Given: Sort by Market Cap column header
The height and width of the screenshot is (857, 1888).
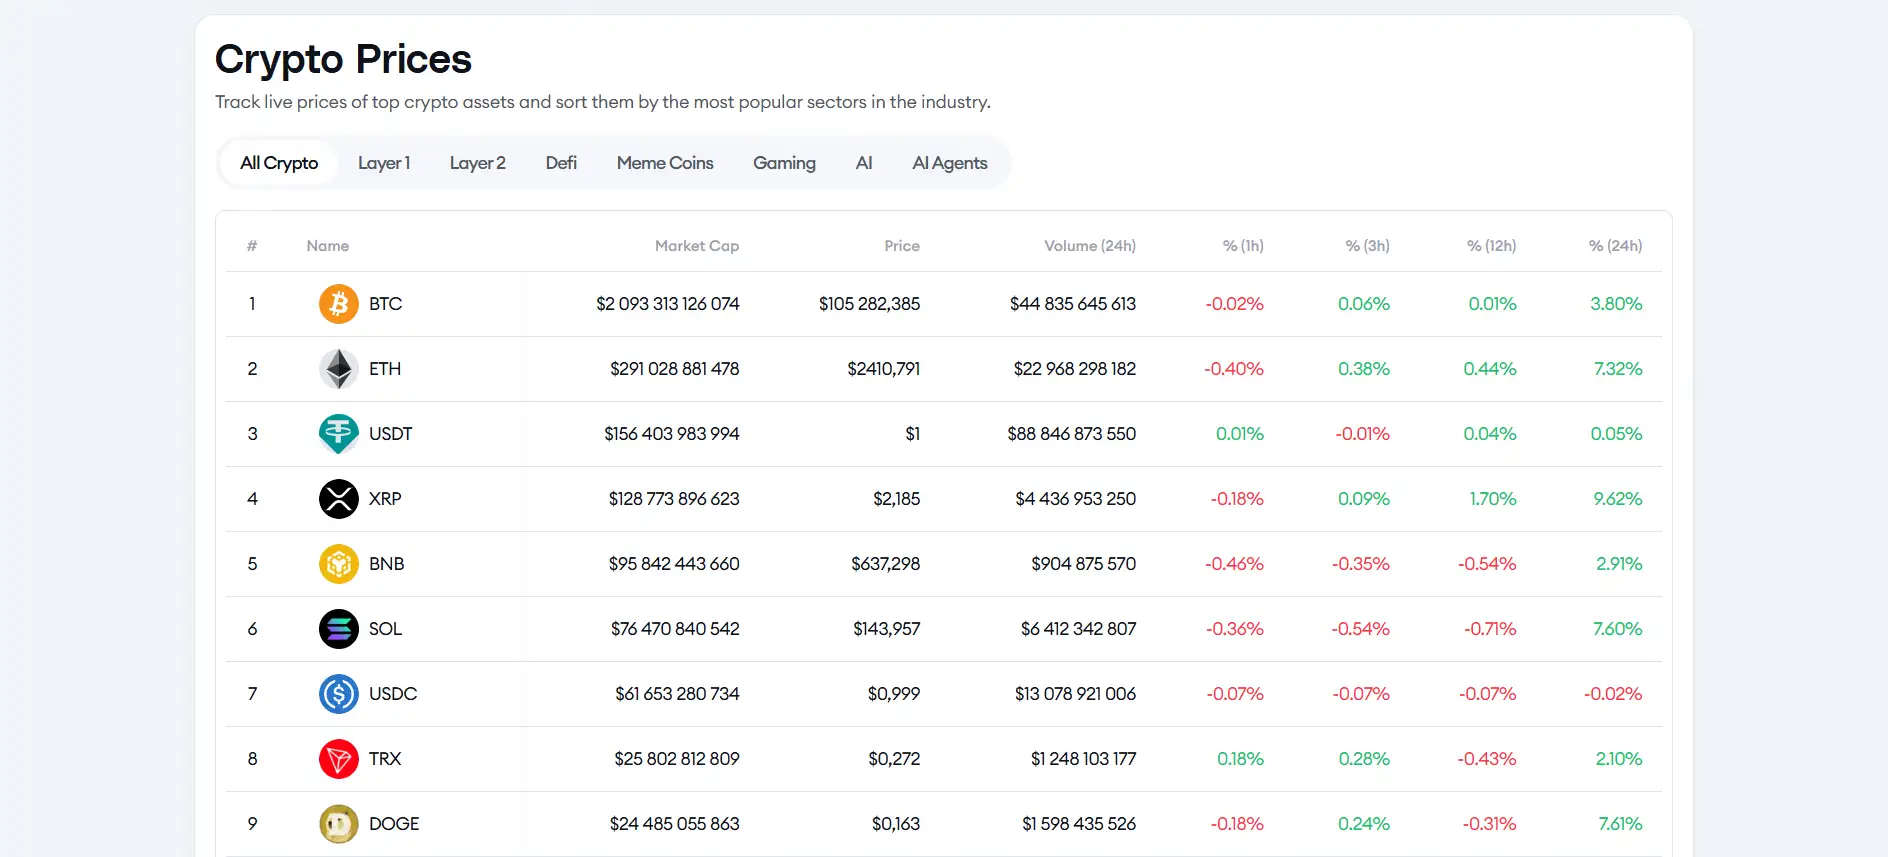Looking at the screenshot, I should [696, 246].
